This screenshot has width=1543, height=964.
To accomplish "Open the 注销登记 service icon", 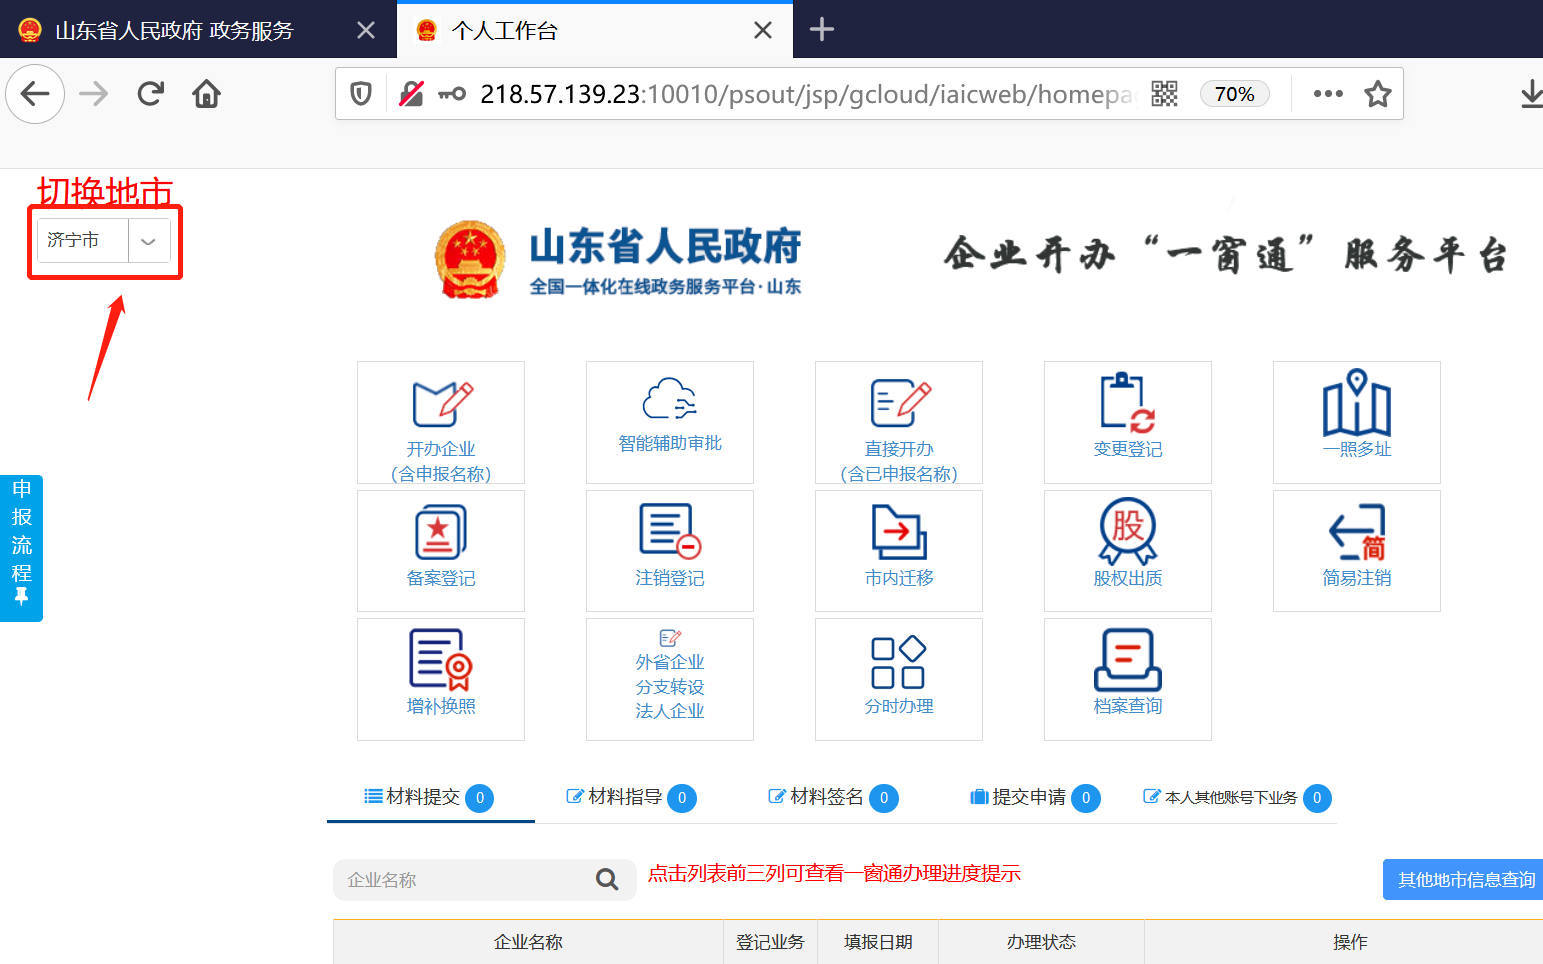I will [669, 532].
